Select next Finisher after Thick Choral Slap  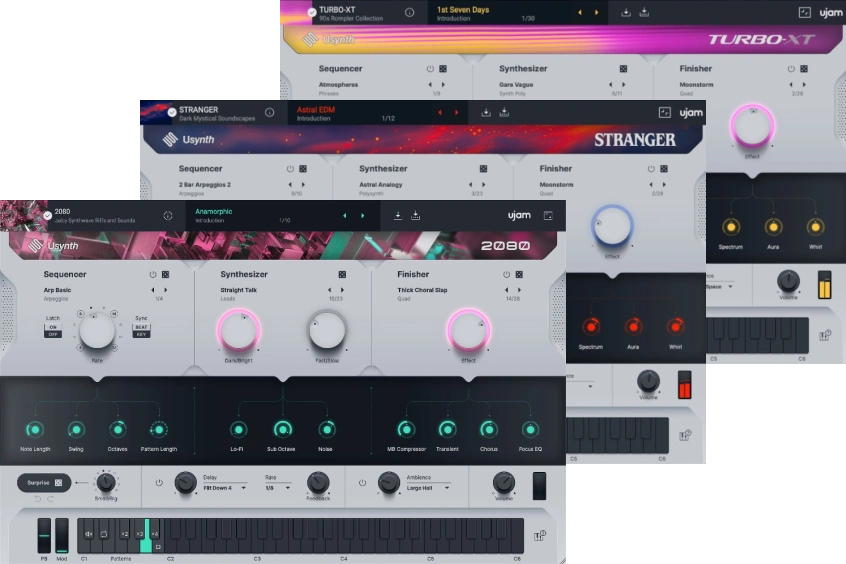pyautogui.click(x=519, y=290)
